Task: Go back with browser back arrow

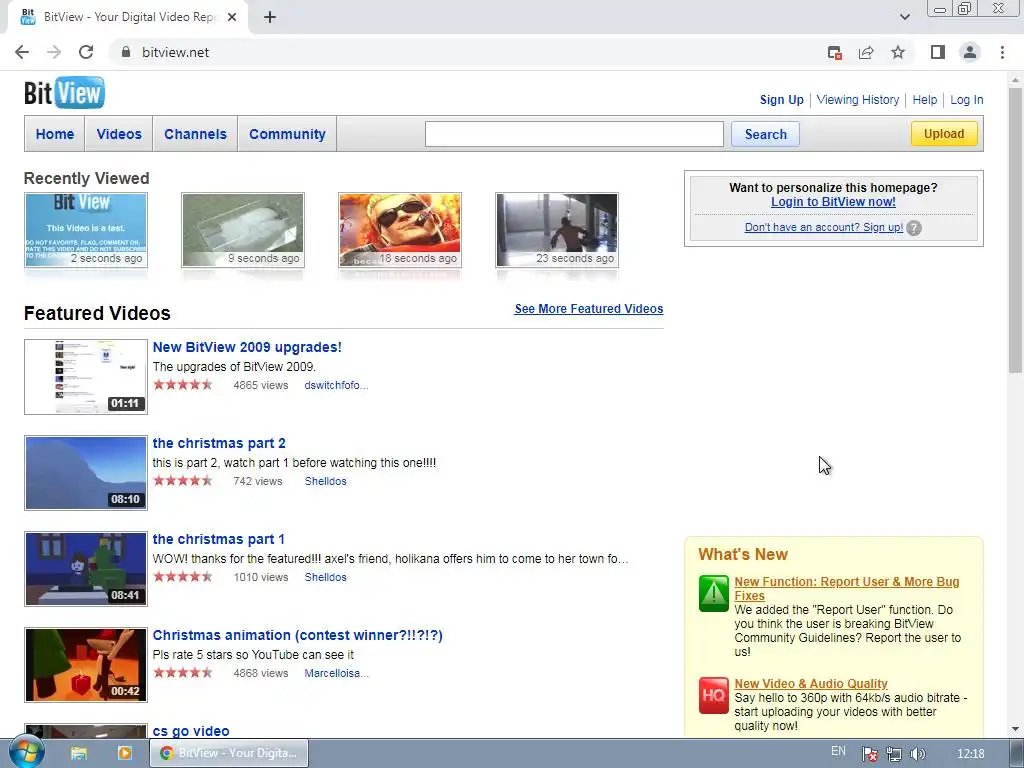Action: coord(22,52)
